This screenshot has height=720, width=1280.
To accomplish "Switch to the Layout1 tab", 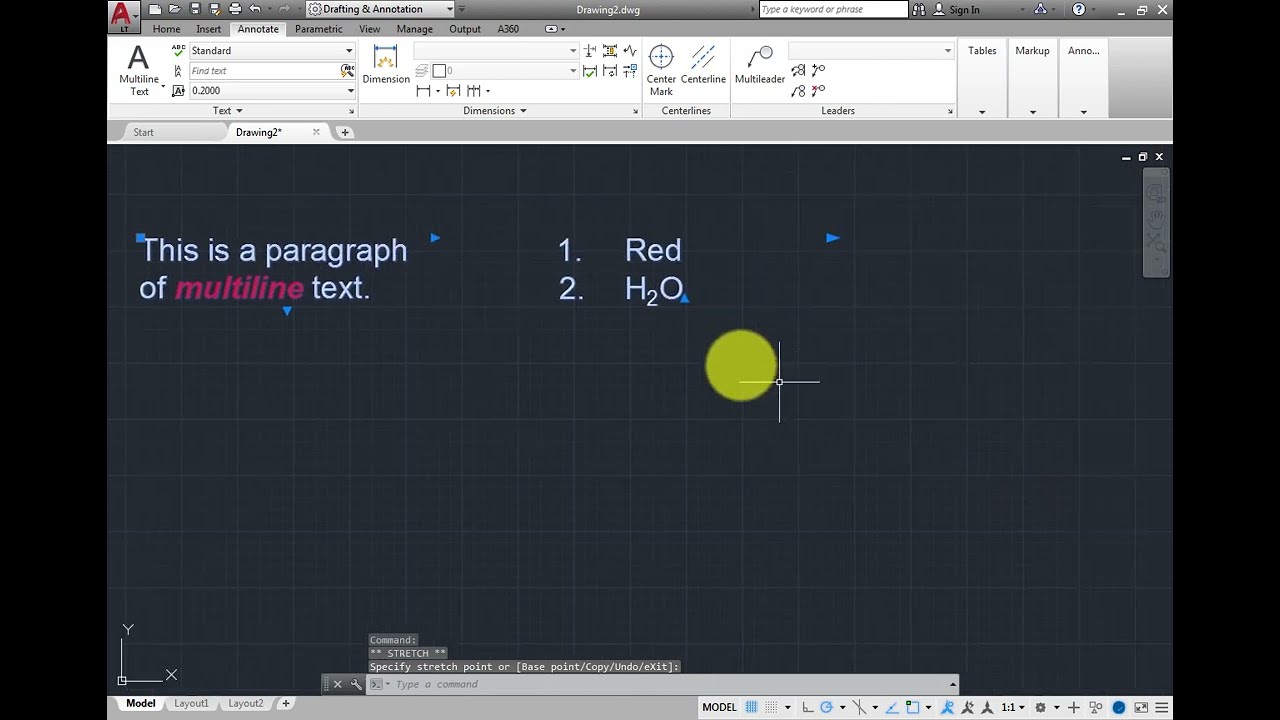I will 191,703.
